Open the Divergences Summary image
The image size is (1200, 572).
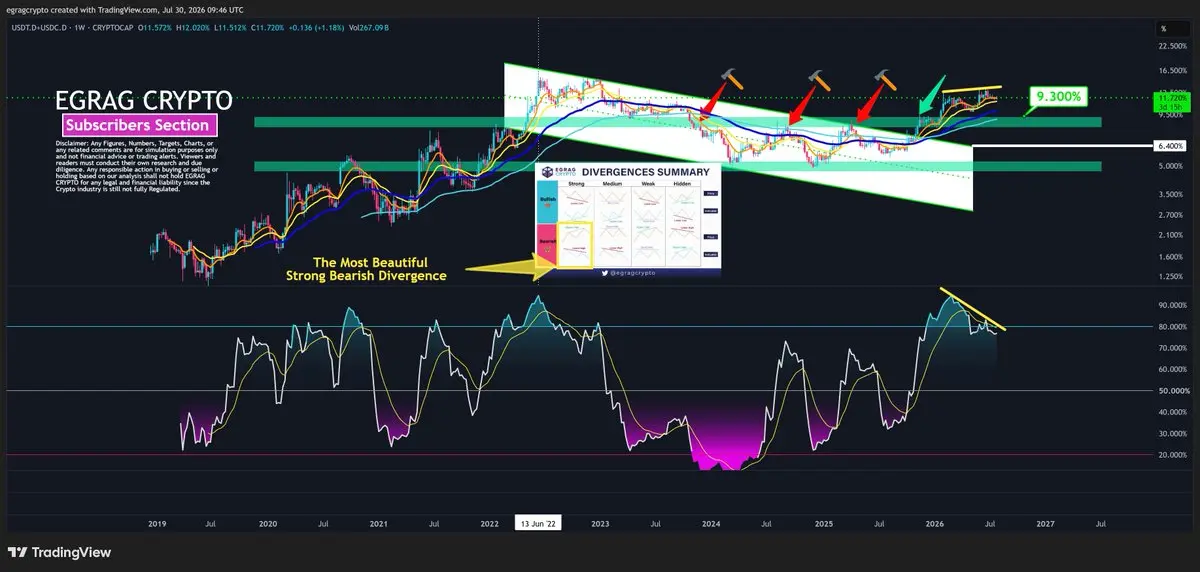(x=628, y=219)
